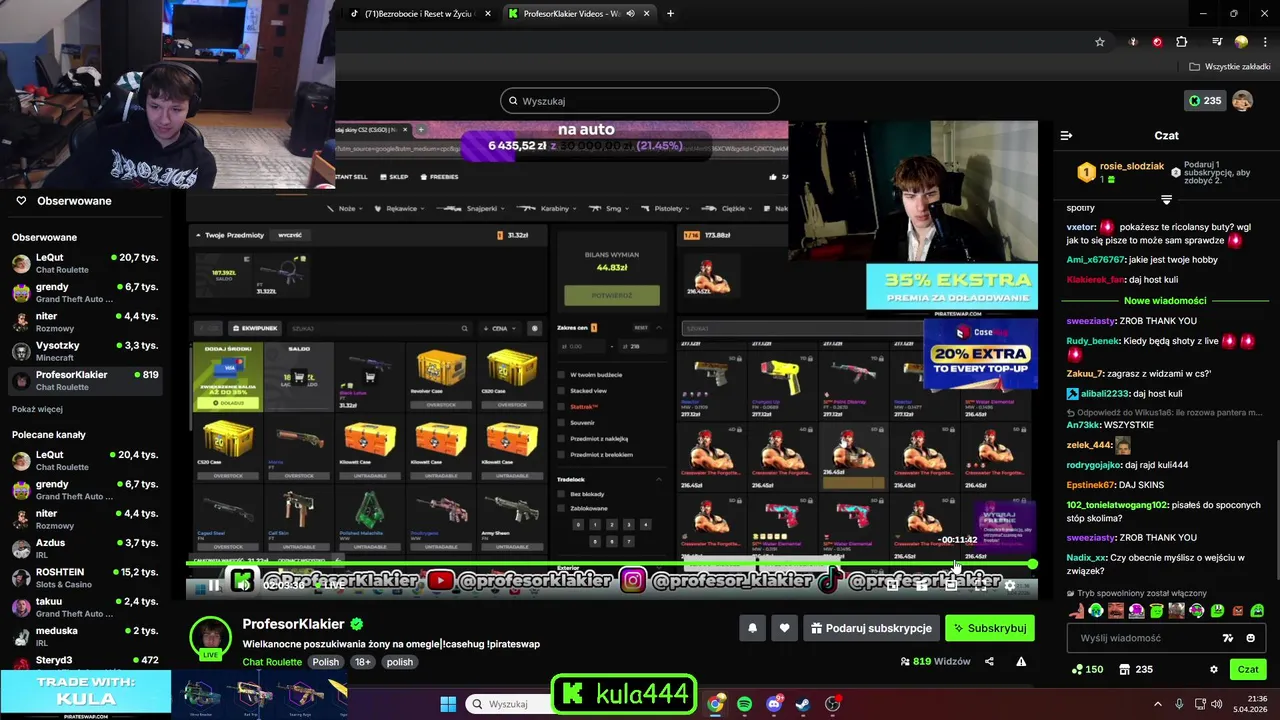Click the notification bell icon under the stream
Viewport: 1280px width, 720px height.
pyautogui.click(x=752, y=628)
